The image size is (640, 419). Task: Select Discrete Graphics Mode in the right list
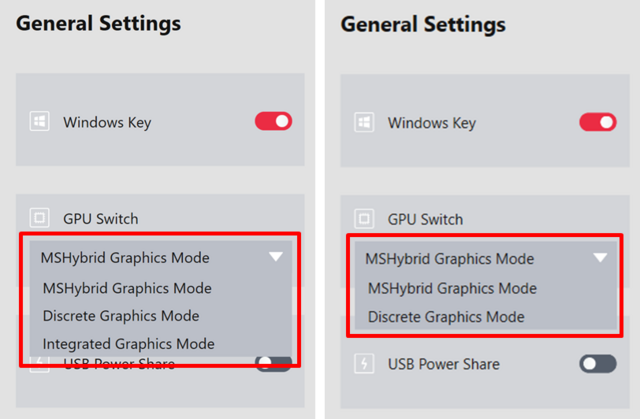tap(446, 317)
